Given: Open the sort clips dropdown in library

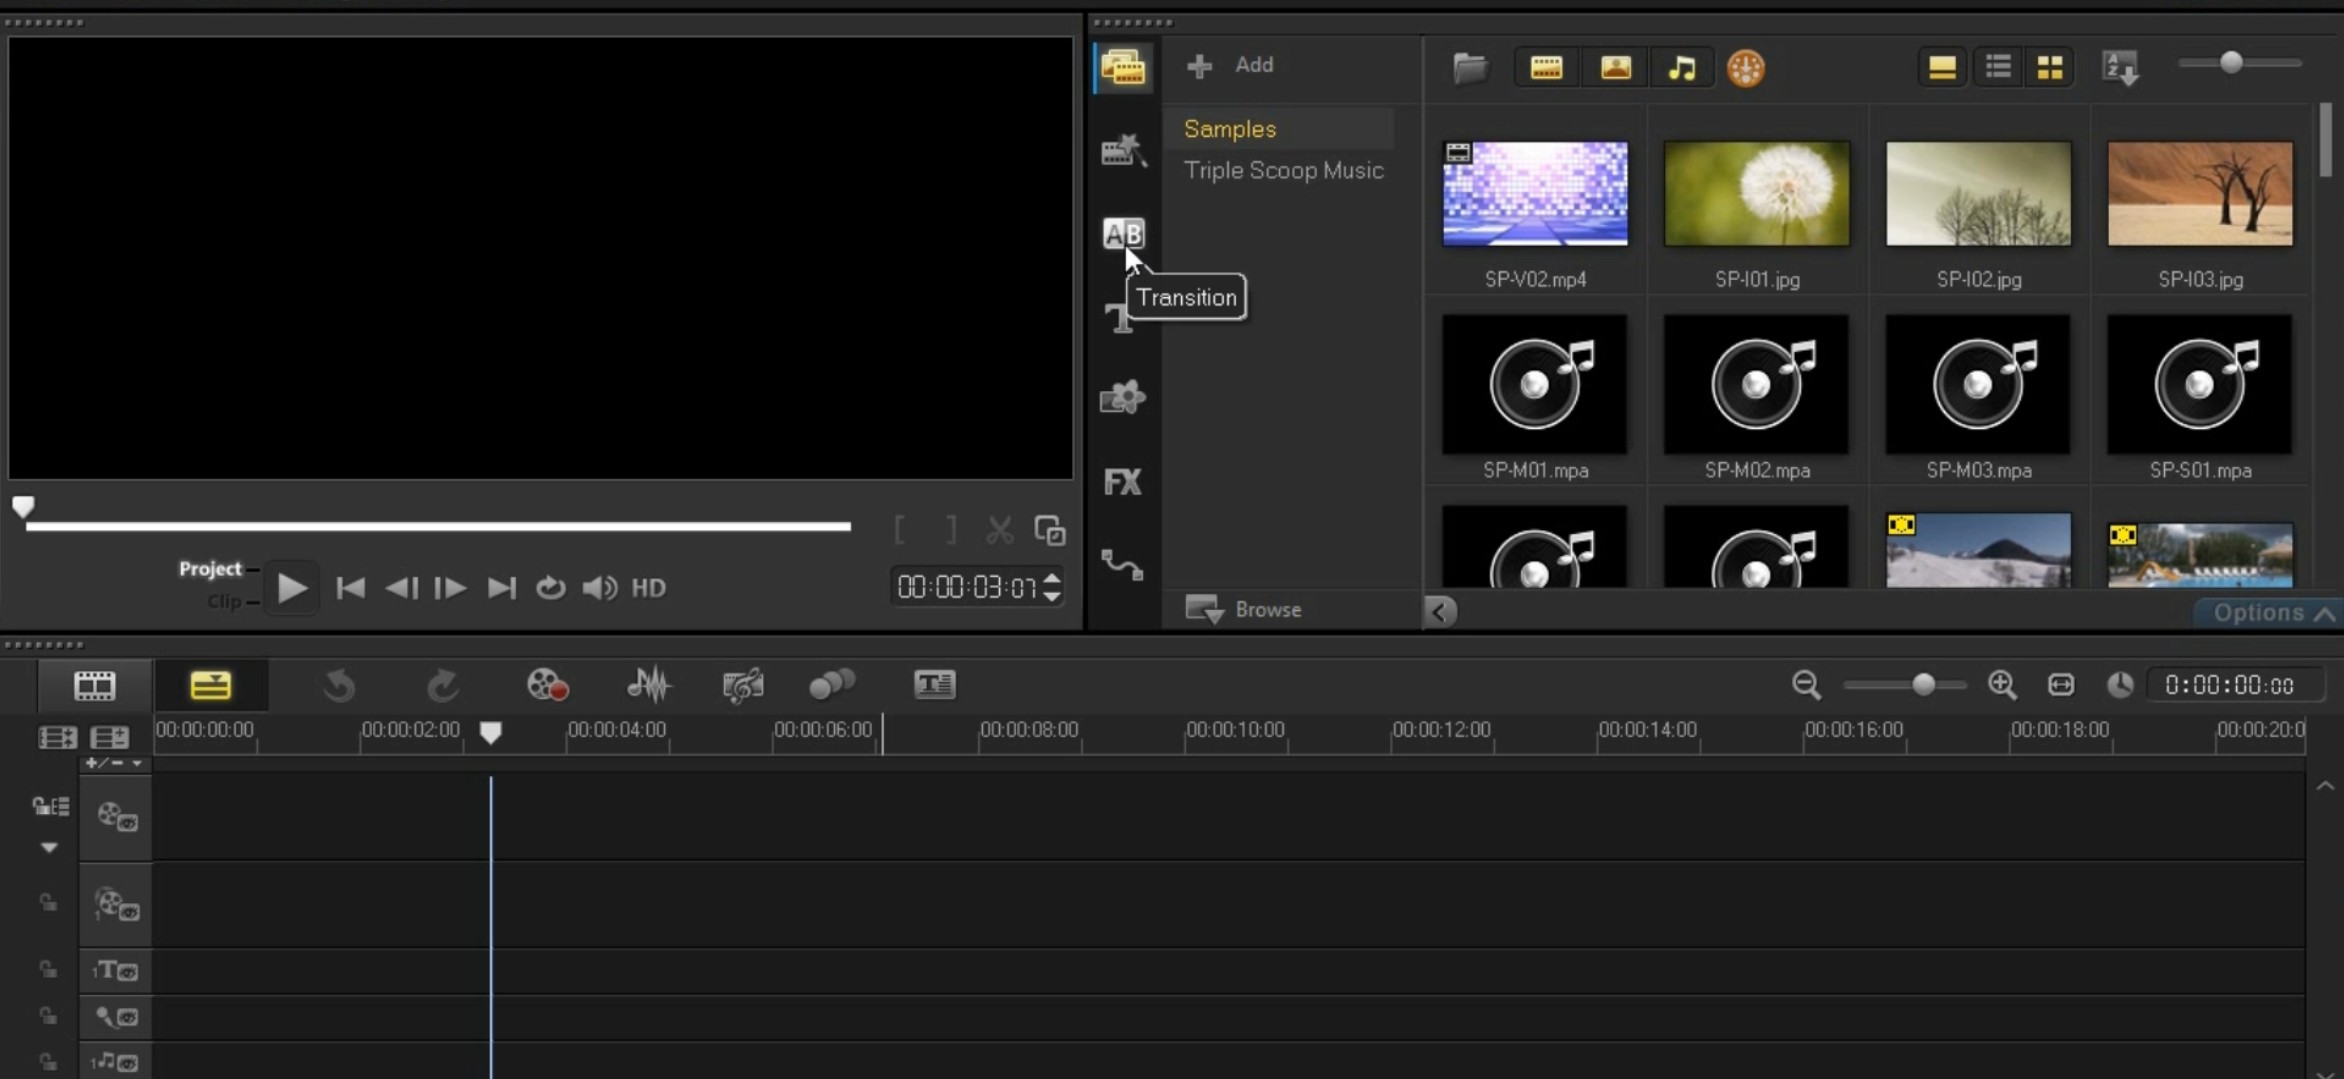Looking at the screenshot, I should click(x=2120, y=68).
